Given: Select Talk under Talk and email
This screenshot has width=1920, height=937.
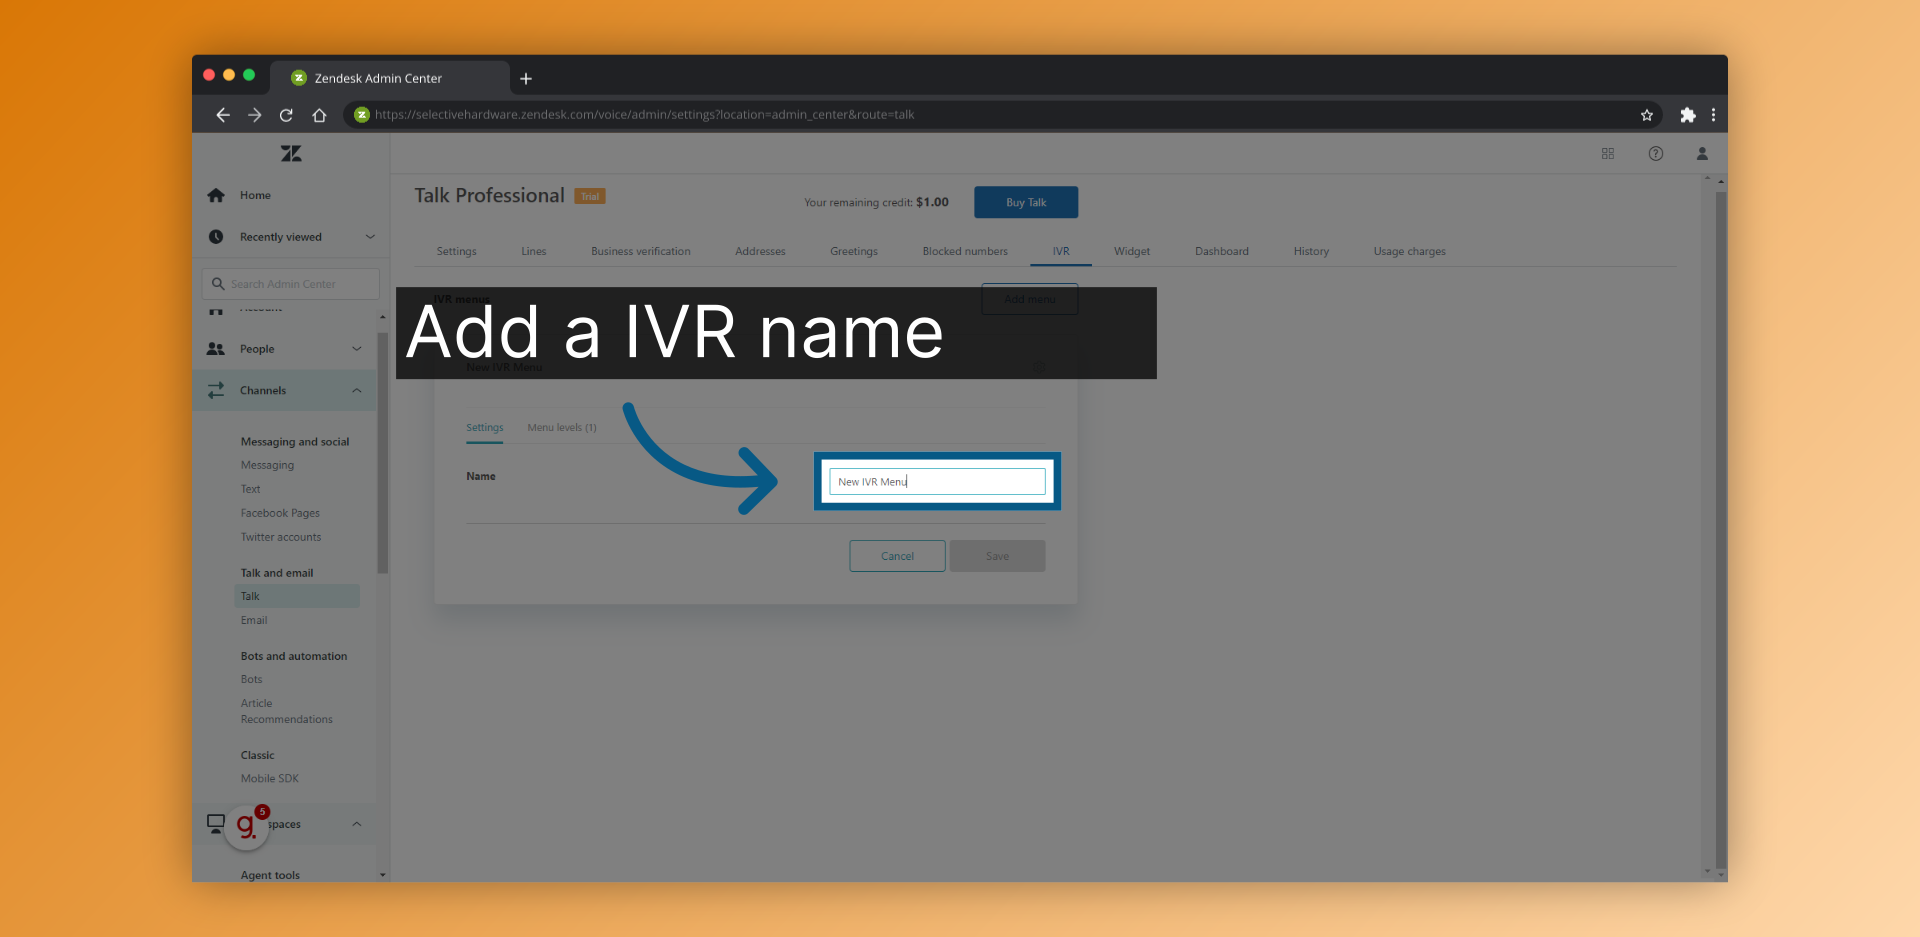Looking at the screenshot, I should pos(297,596).
